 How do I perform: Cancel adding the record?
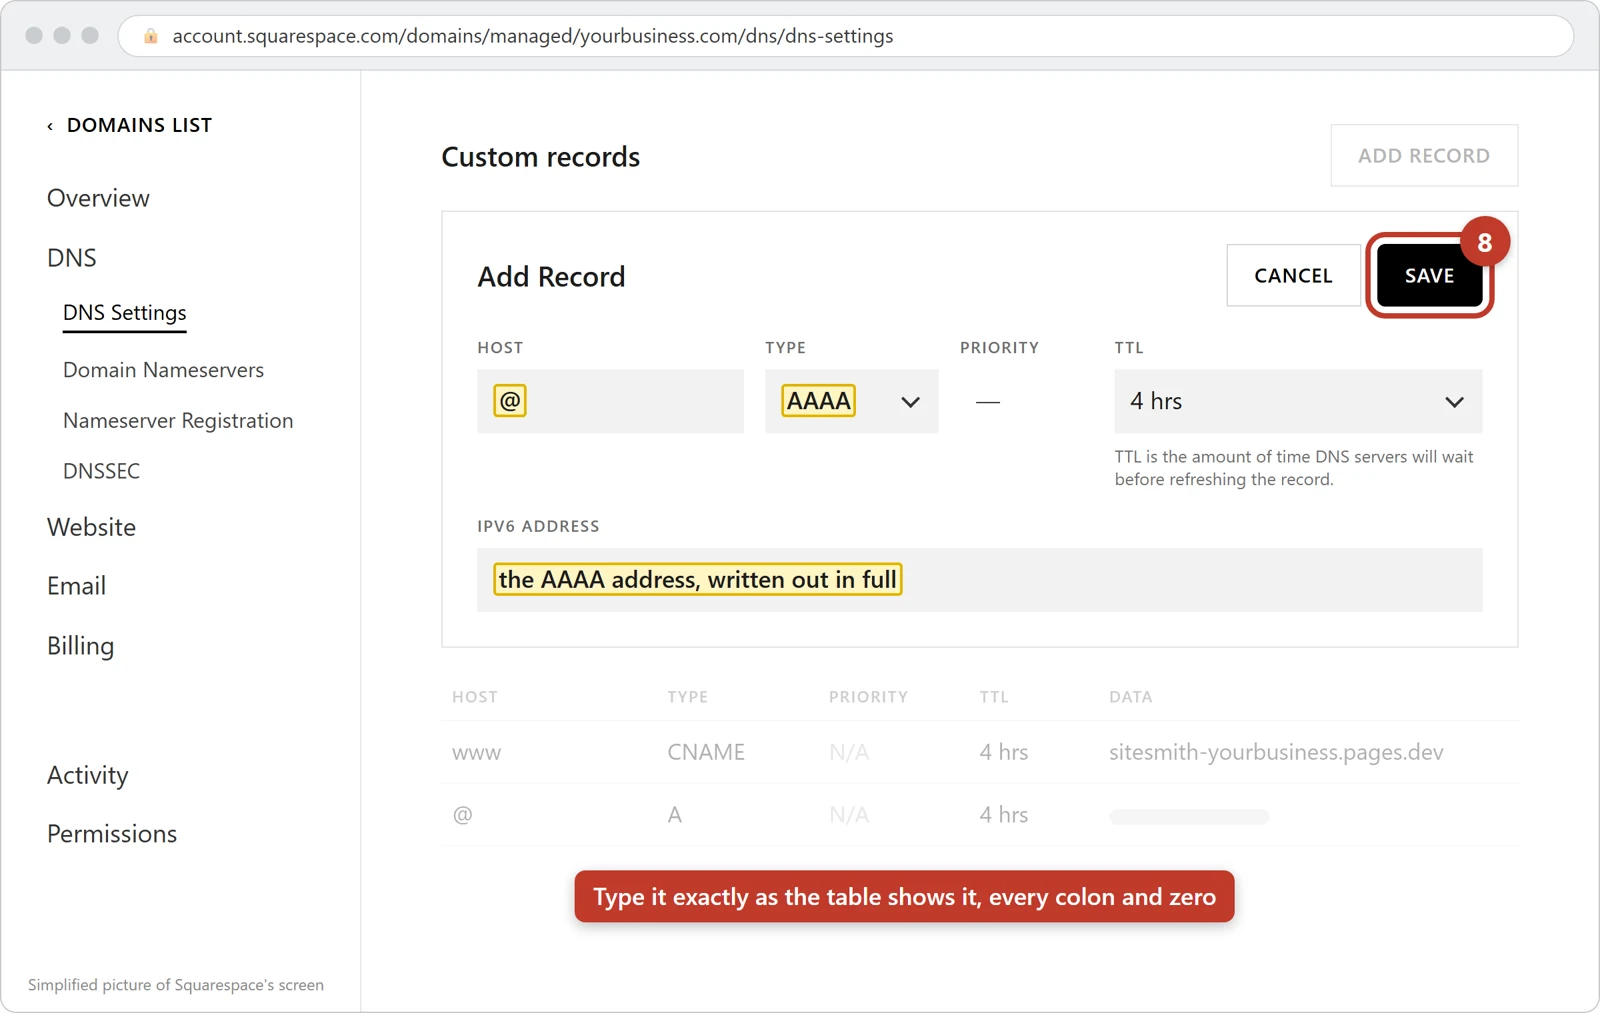(x=1293, y=276)
